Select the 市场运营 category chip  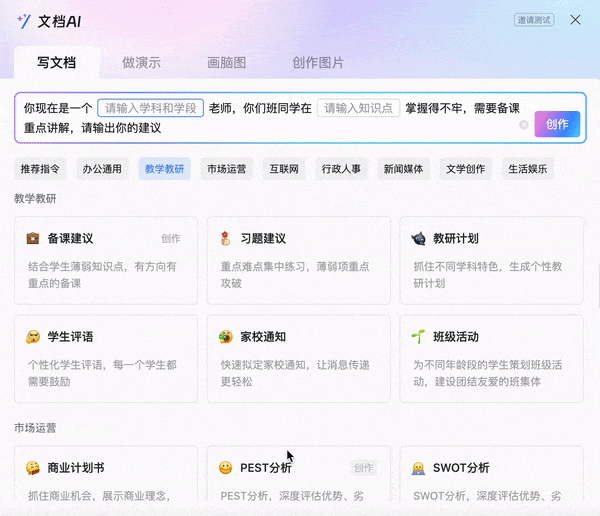click(x=226, y=169)
